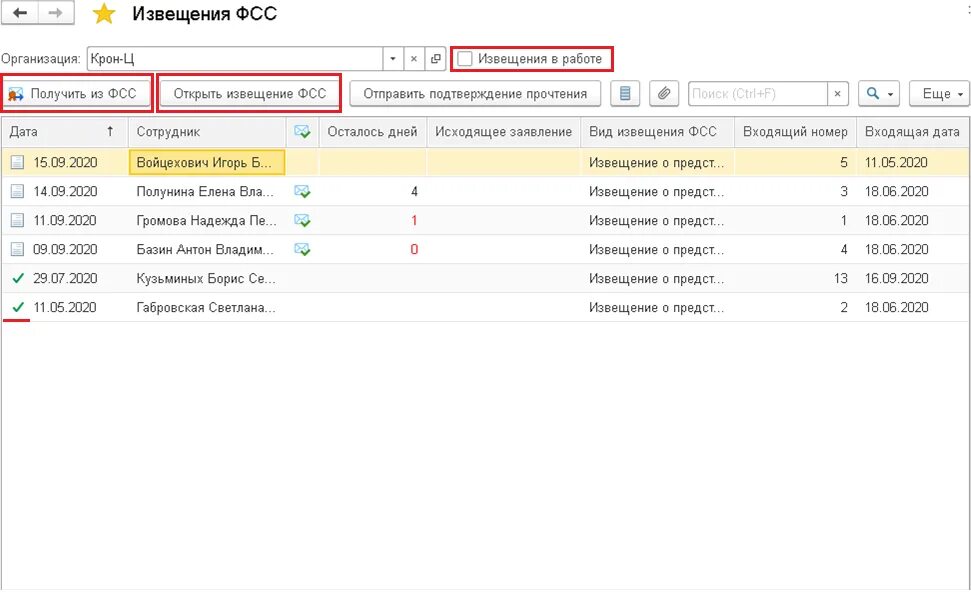
Task: Click the document icon in 15.09.2020 row
Action: (x=17, y=162)
